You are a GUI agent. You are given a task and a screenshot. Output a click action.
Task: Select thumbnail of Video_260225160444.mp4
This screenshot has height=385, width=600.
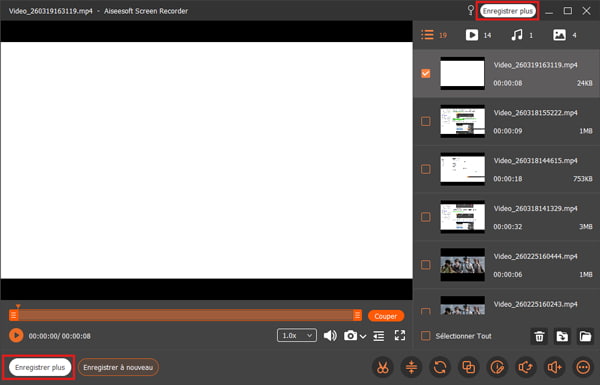(462, 265)
